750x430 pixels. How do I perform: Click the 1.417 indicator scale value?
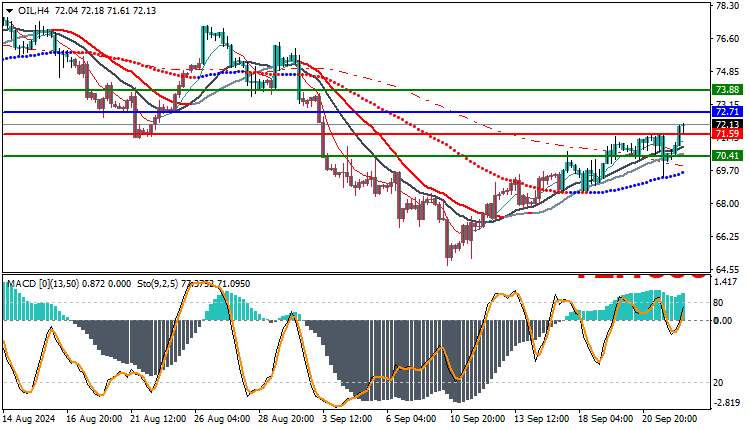coord(725,282)
